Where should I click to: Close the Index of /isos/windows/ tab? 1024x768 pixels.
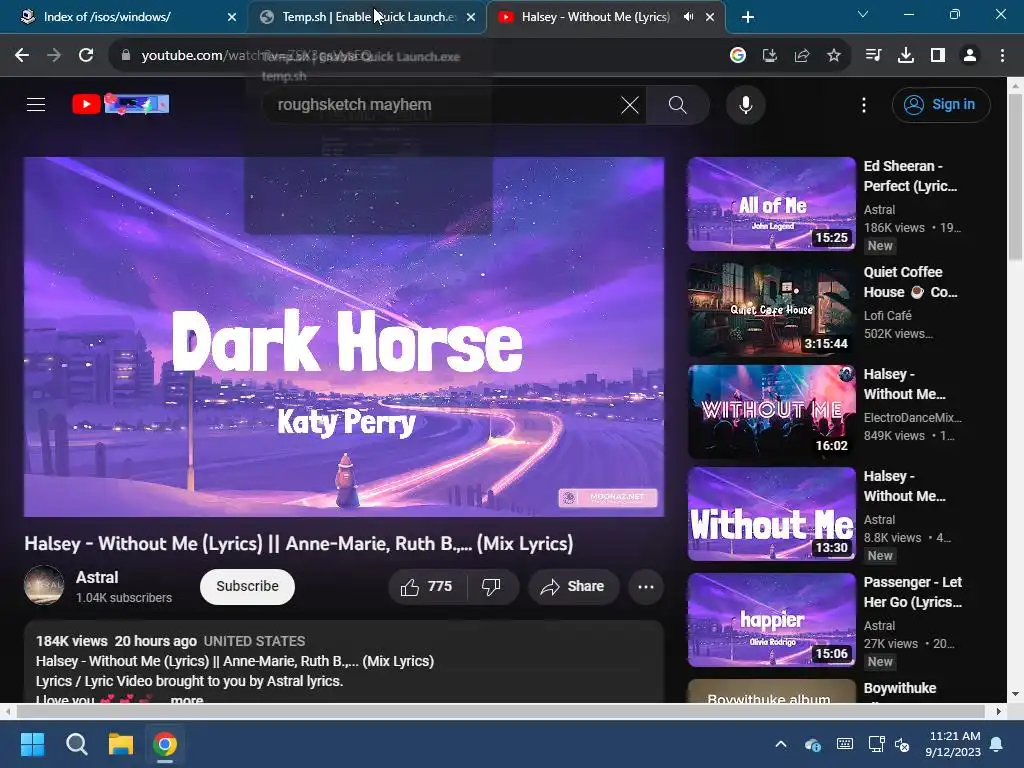[232, 17]
